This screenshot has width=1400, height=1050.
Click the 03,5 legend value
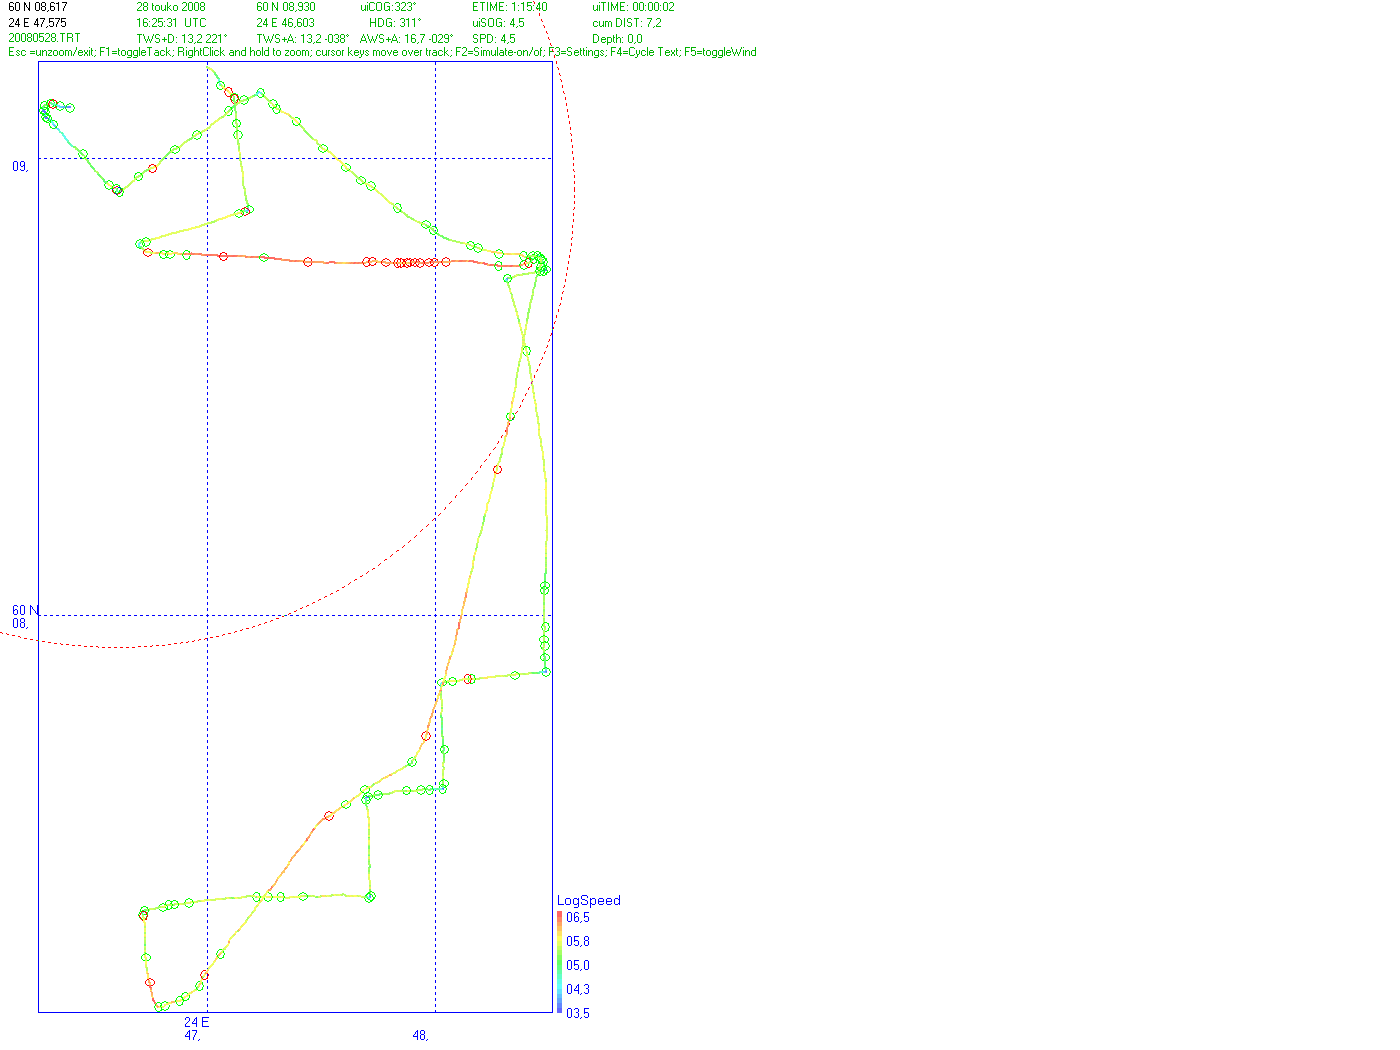pos(578,1013)
